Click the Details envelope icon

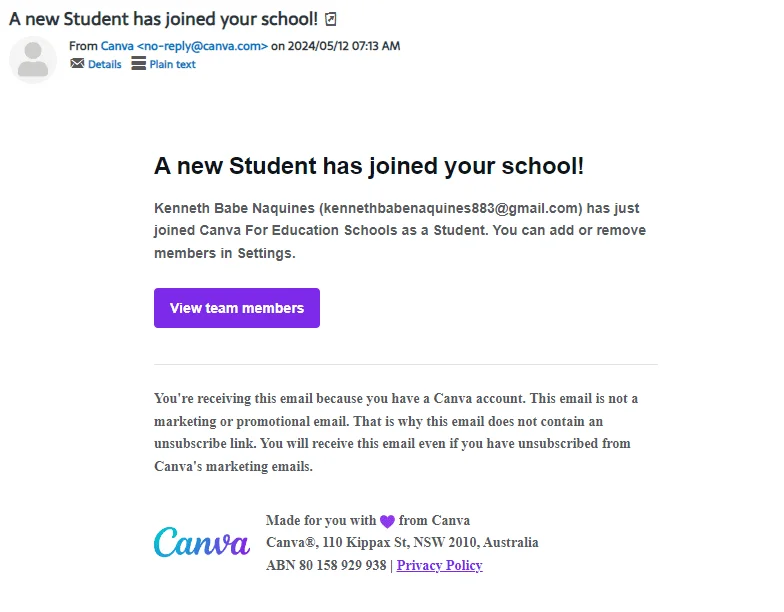point(77,64)
